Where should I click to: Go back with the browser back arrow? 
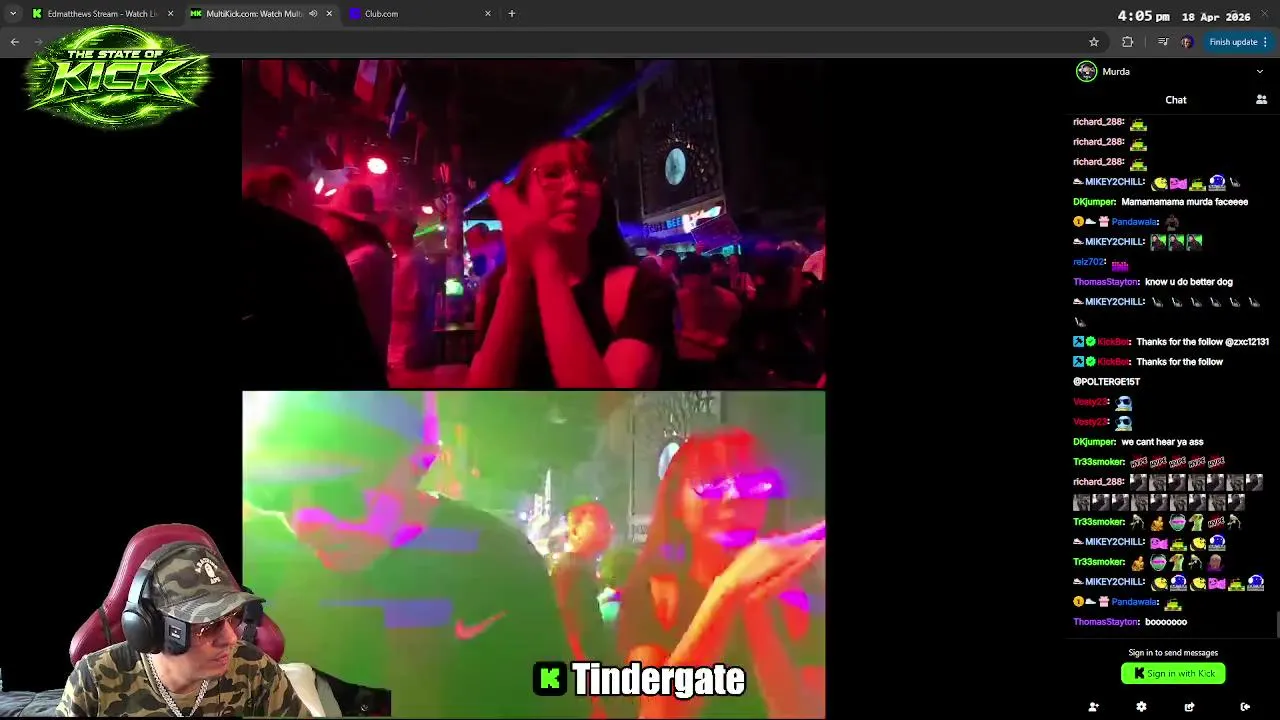point(15,42)
